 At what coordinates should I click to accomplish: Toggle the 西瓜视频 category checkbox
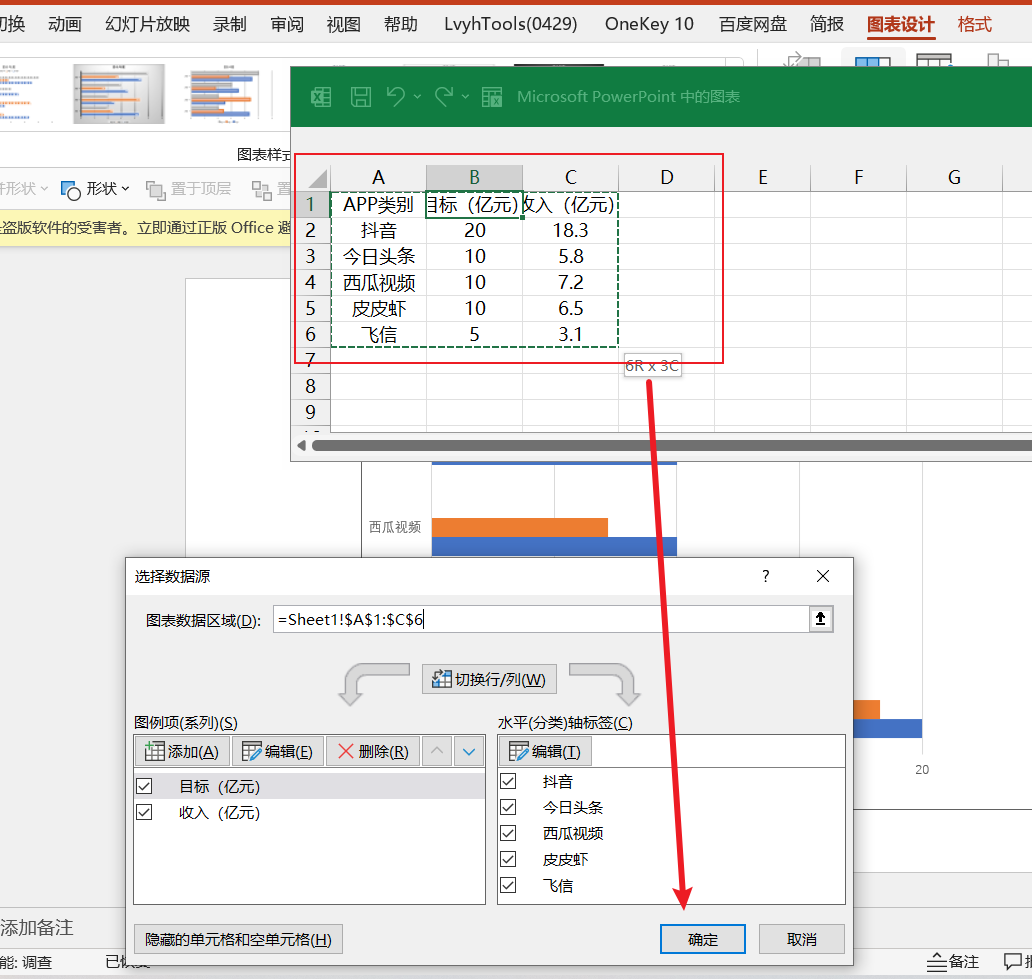click(508, 833)
